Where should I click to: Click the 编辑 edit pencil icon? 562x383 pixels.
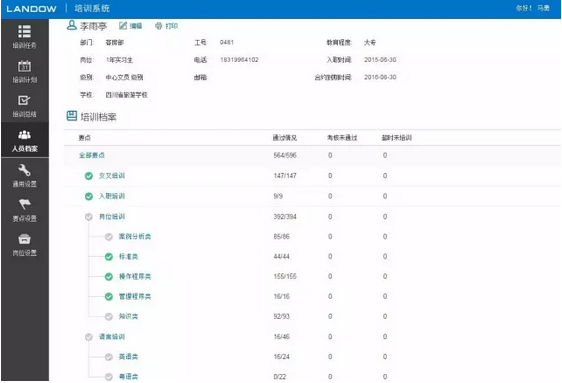[x=123, y=25]
